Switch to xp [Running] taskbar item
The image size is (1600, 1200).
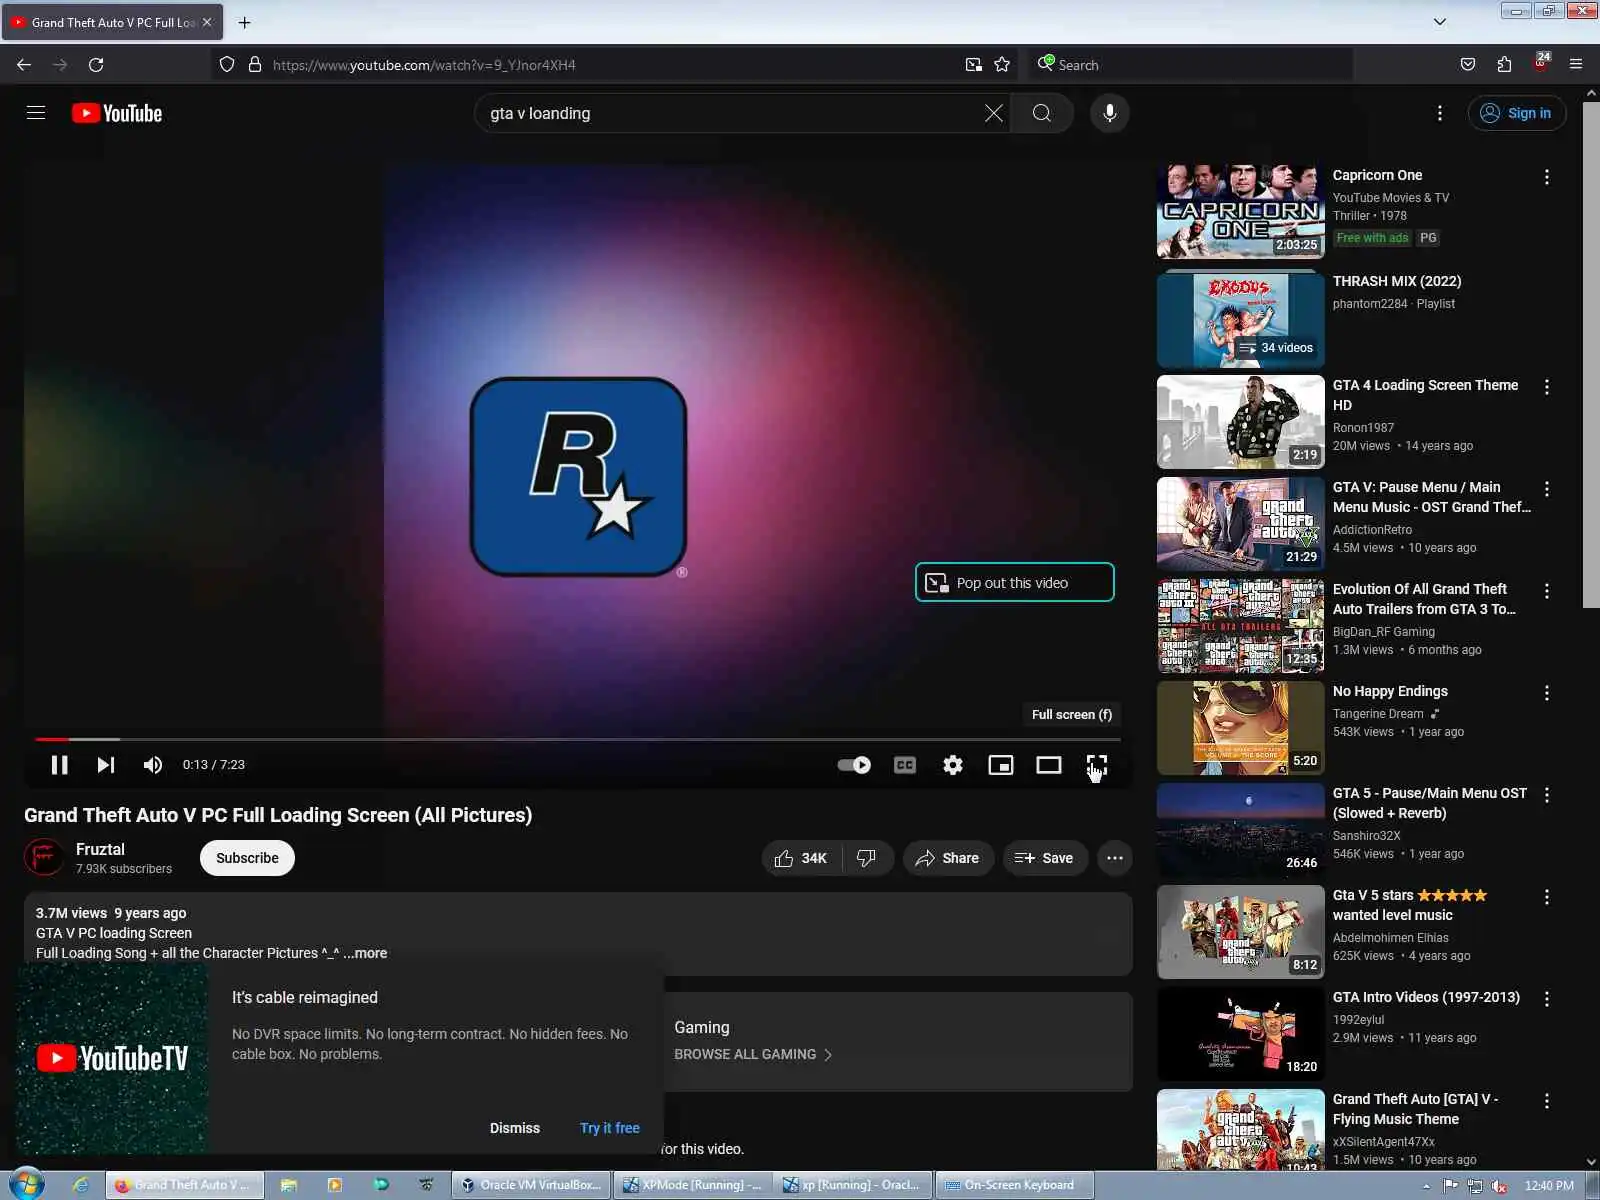pyautogui.click(x=853, y=1185)
